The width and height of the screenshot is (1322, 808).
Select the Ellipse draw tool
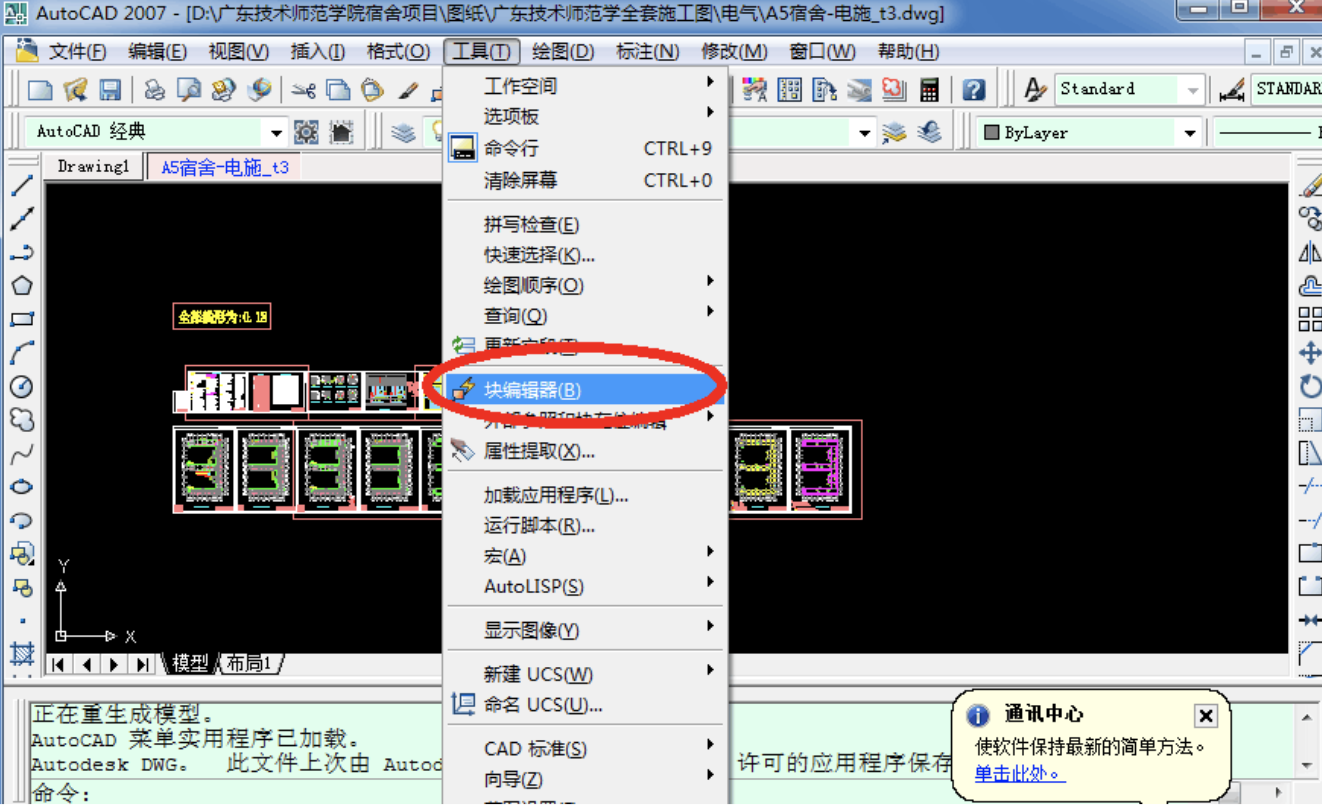click(x=21, y=487)
